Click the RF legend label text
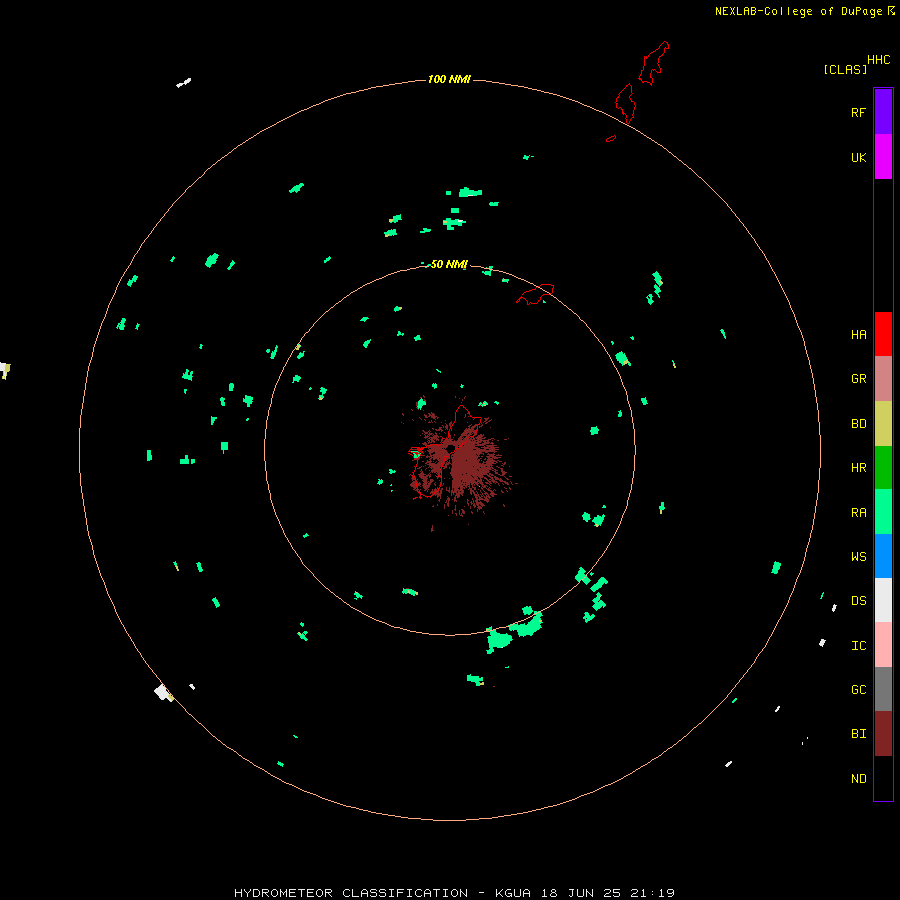900x900 pixels. tap(858, 112)
